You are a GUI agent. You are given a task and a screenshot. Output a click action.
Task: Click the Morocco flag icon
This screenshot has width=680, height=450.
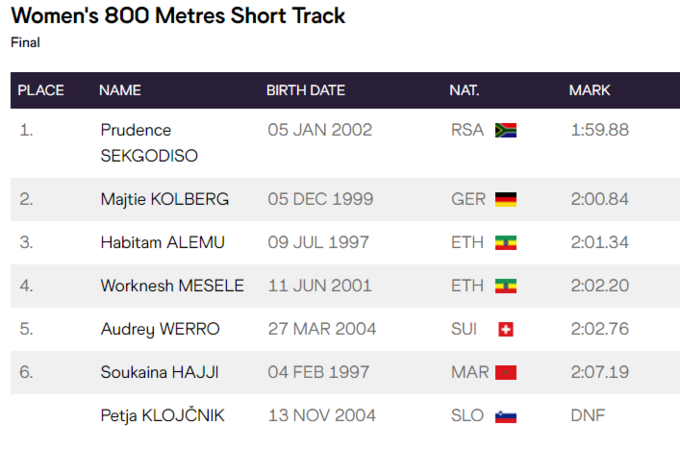point(506,373)
